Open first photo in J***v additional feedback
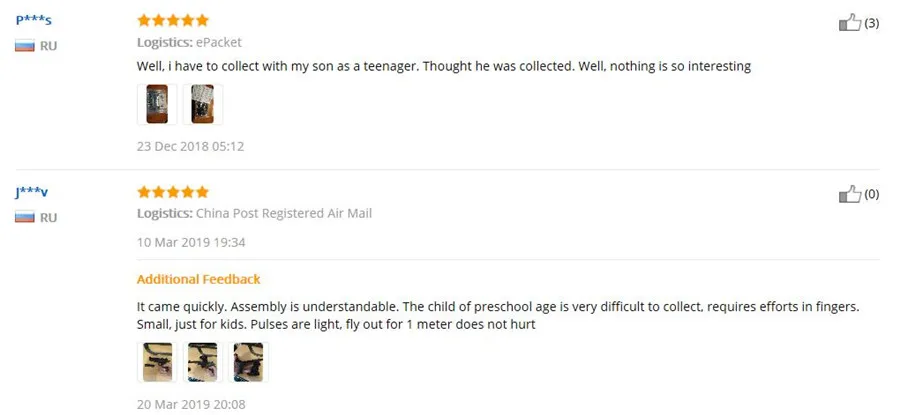This screenshot has width=900, height=415. click(157, 362)
